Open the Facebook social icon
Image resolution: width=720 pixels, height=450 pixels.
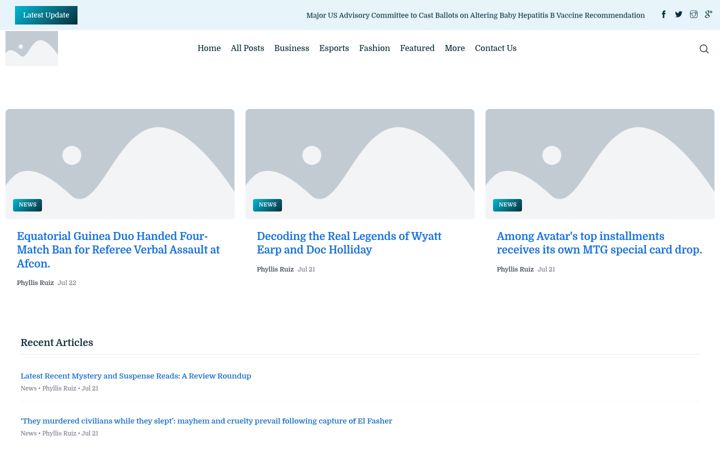pos(664,15)
